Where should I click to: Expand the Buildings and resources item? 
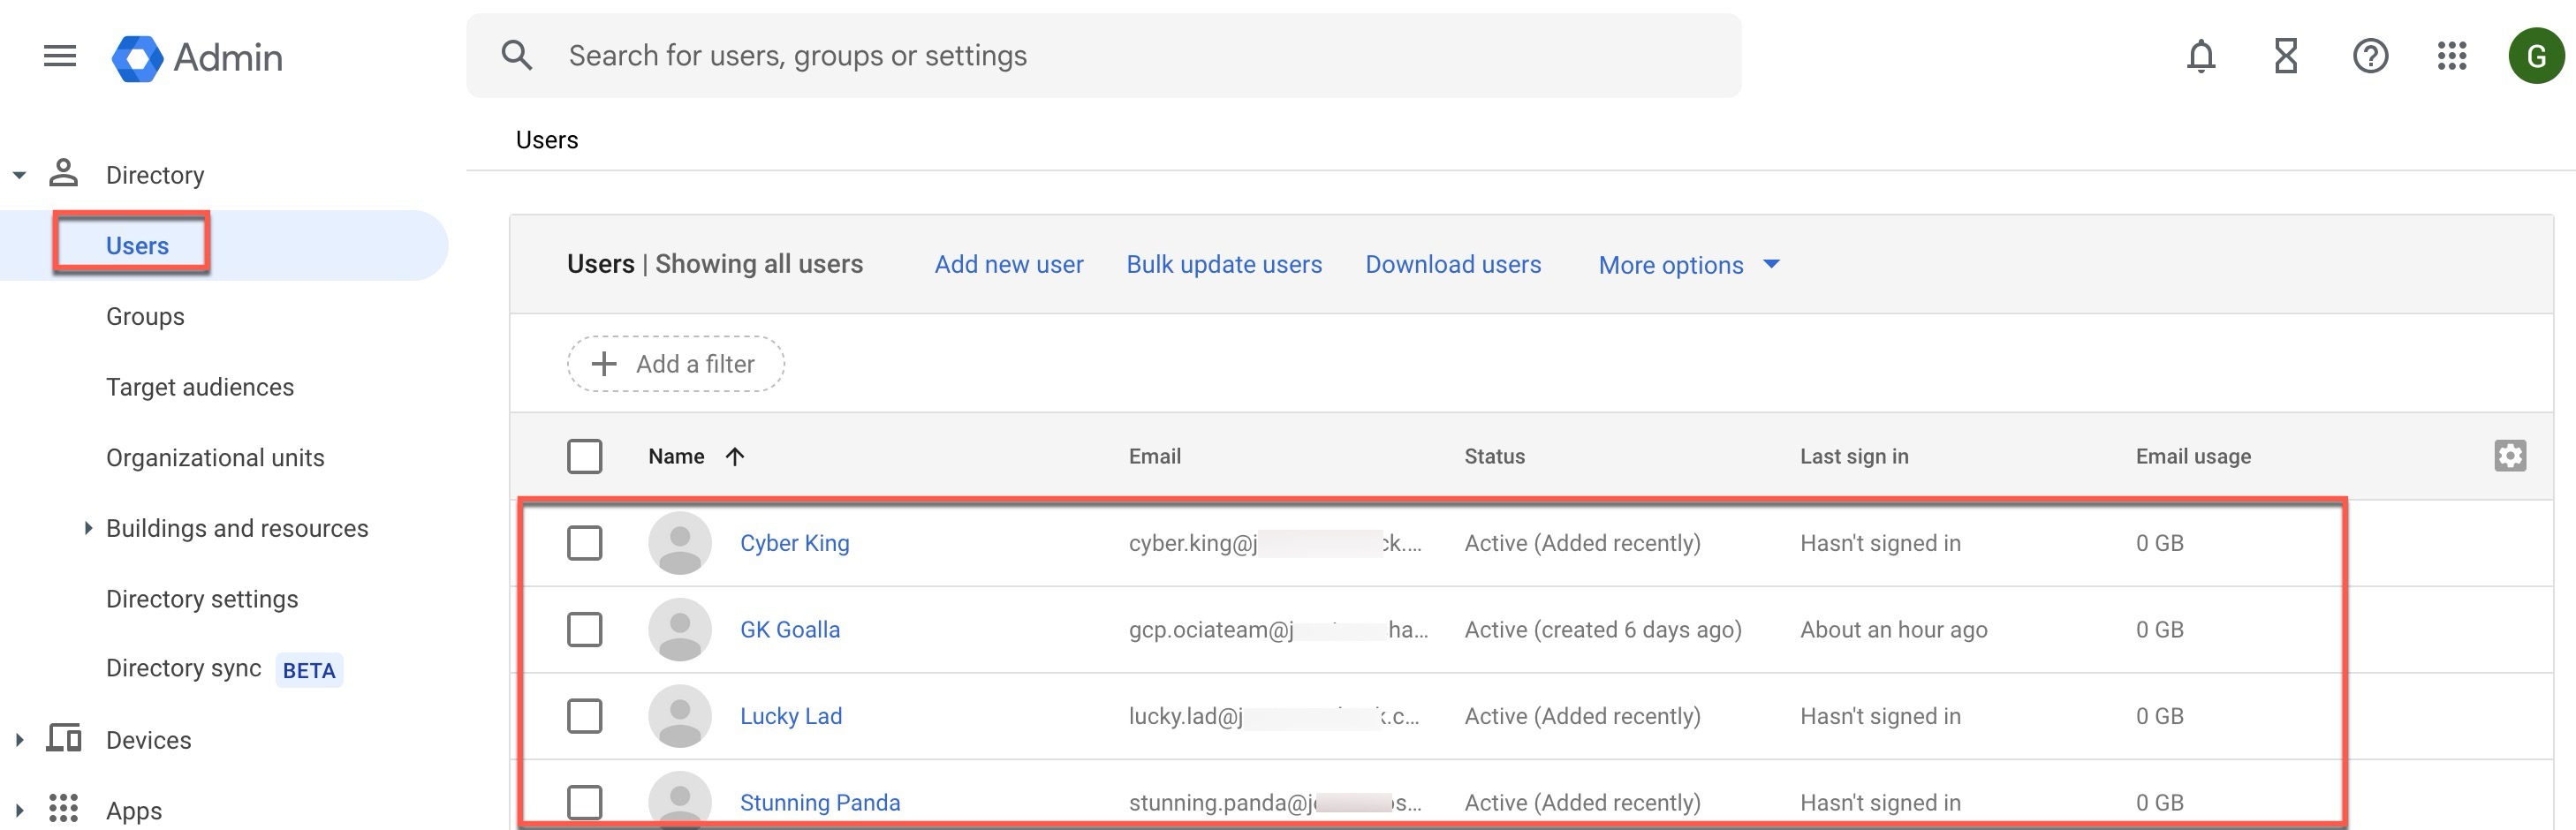[x=88, y=528]
